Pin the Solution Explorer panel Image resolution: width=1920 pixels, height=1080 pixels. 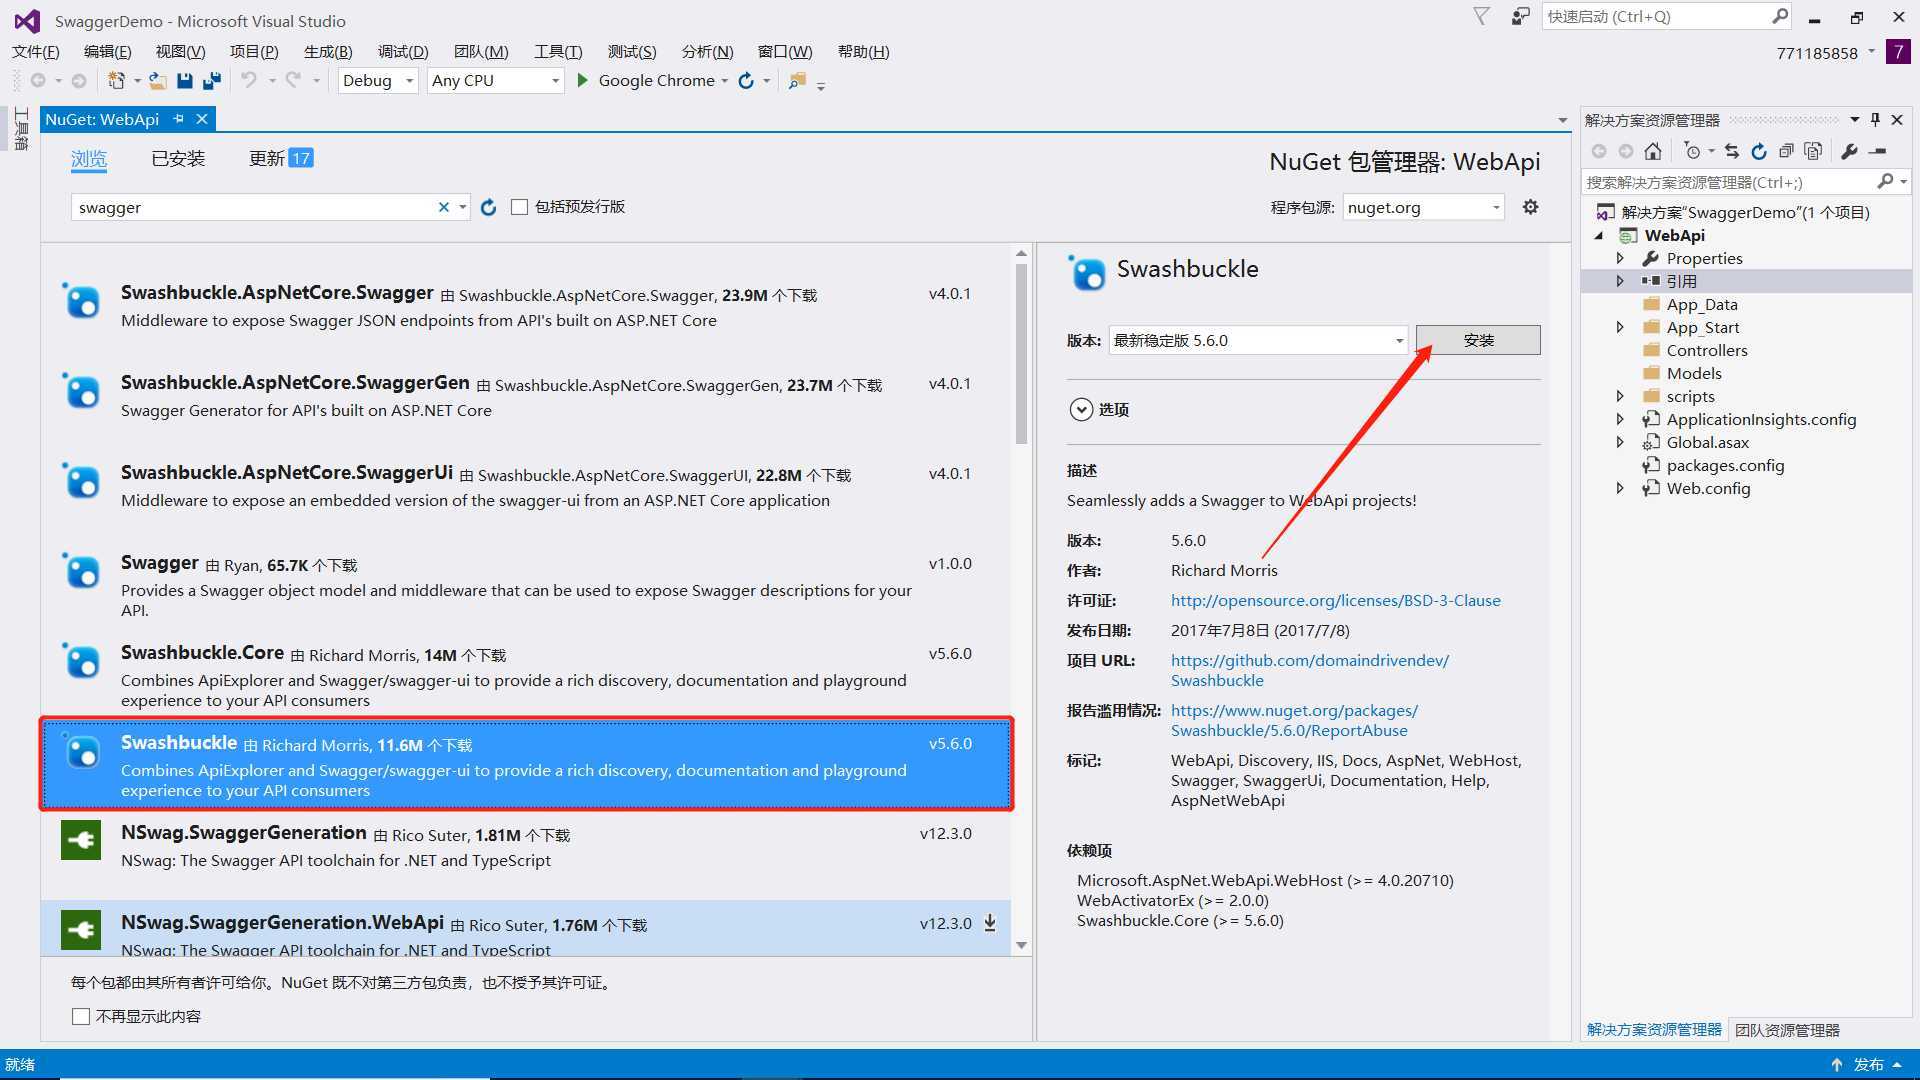tap(1875, 120)
